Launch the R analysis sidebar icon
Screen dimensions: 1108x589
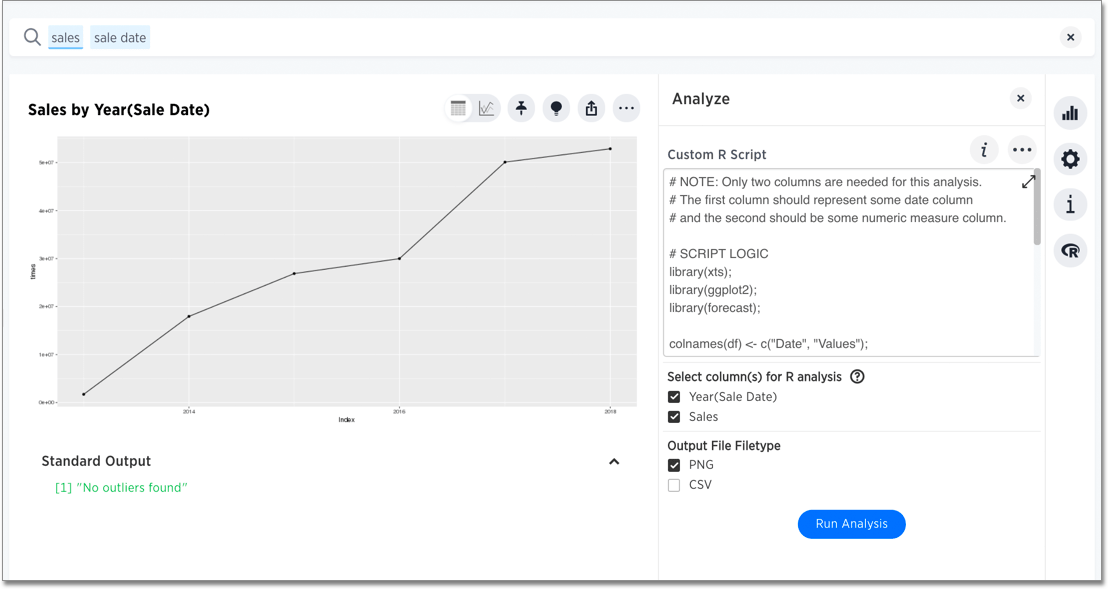[x=1070, y=250]
